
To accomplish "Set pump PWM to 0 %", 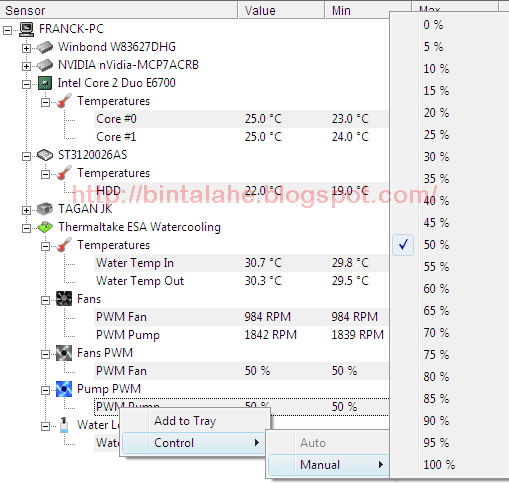I will pyautogui.click(x=449, y=25).
